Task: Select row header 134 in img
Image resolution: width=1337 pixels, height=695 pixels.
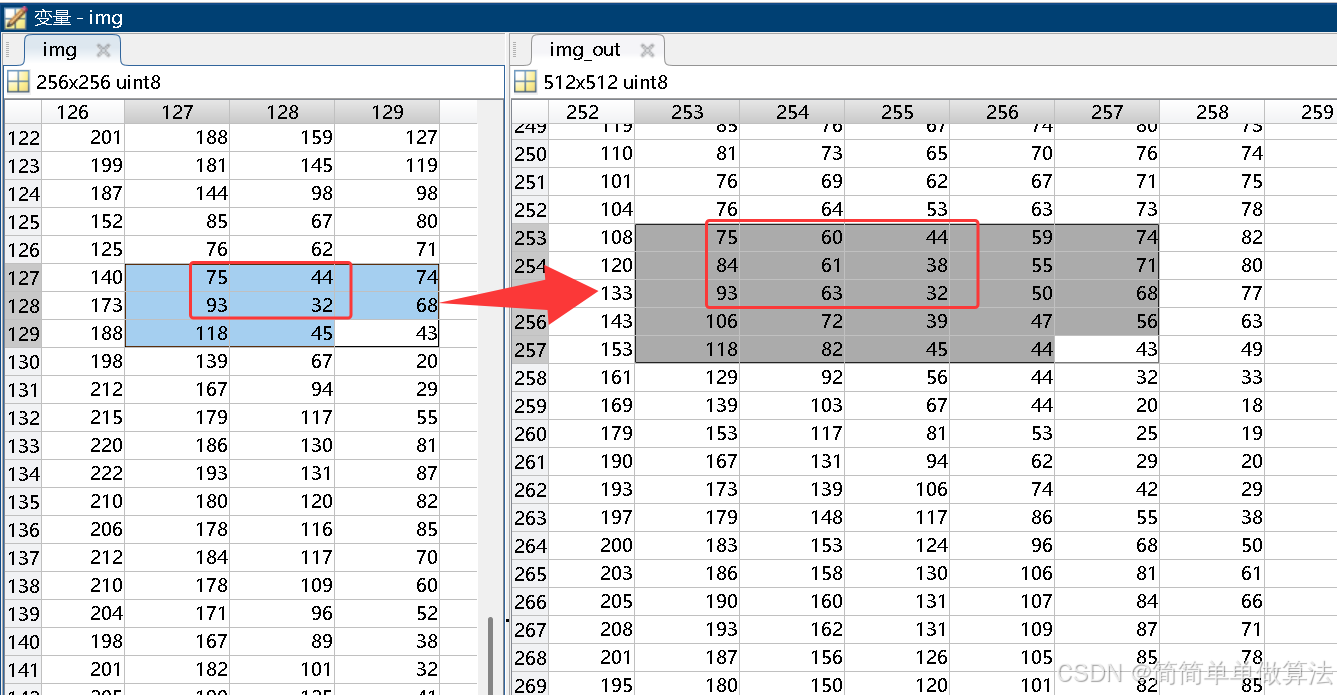Action: [24, 473]
